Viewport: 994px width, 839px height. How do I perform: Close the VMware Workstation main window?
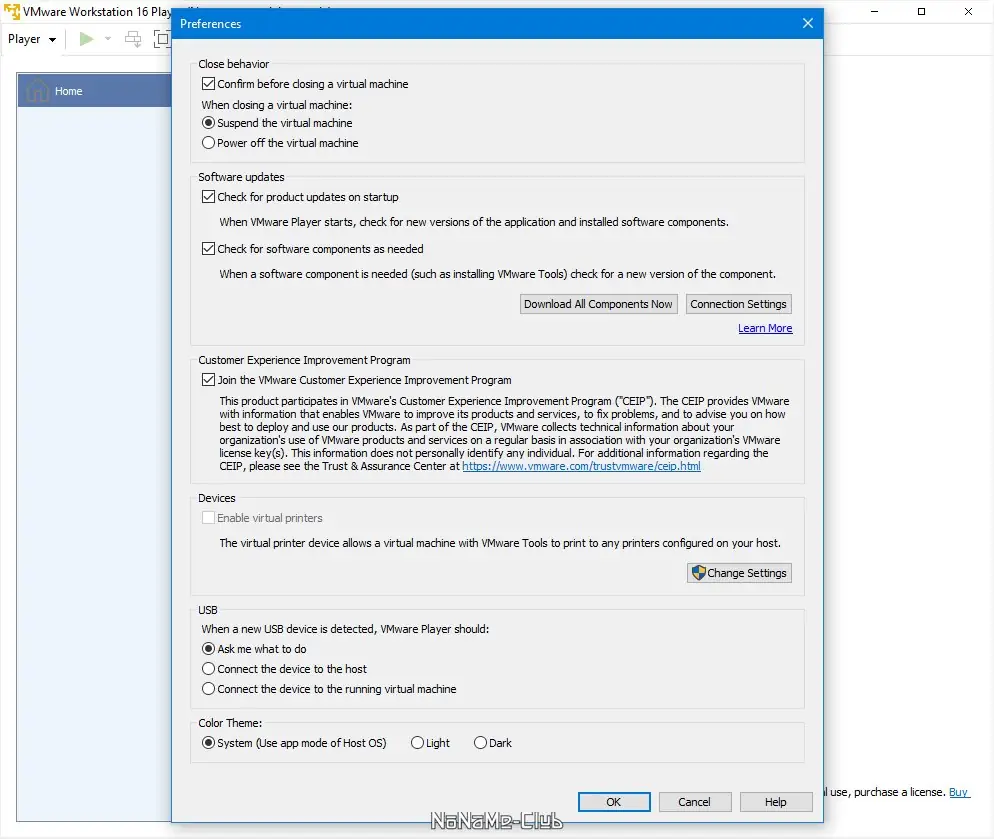click(x=968, y=11)
